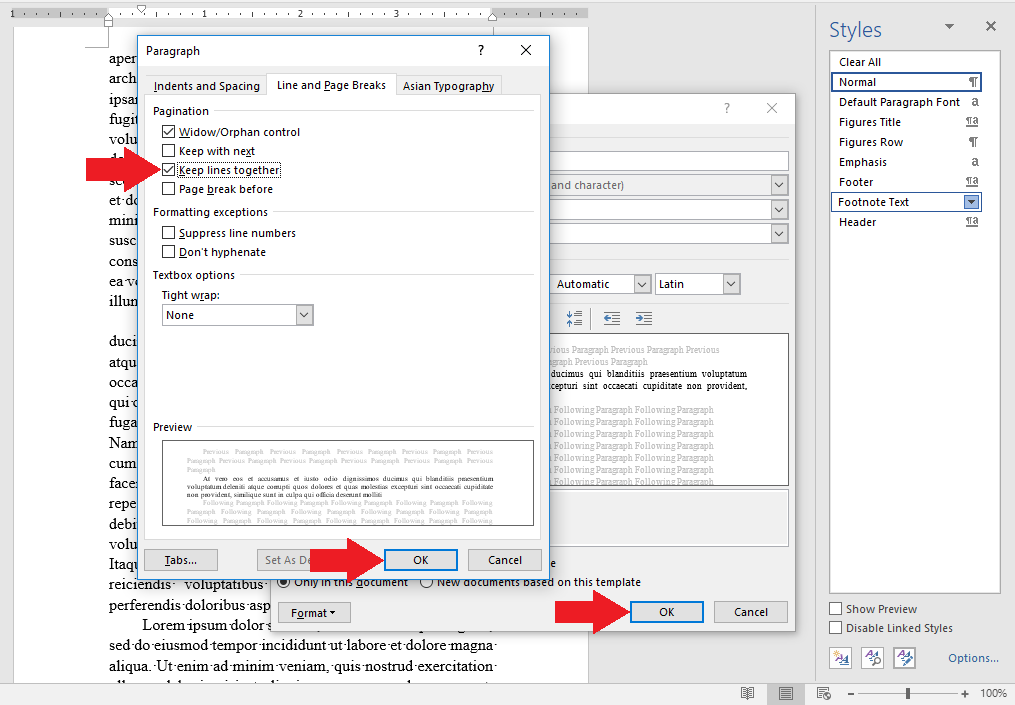Click the style Name input field
This screenshot has width=1015, height=705.
tap(669, 161)
